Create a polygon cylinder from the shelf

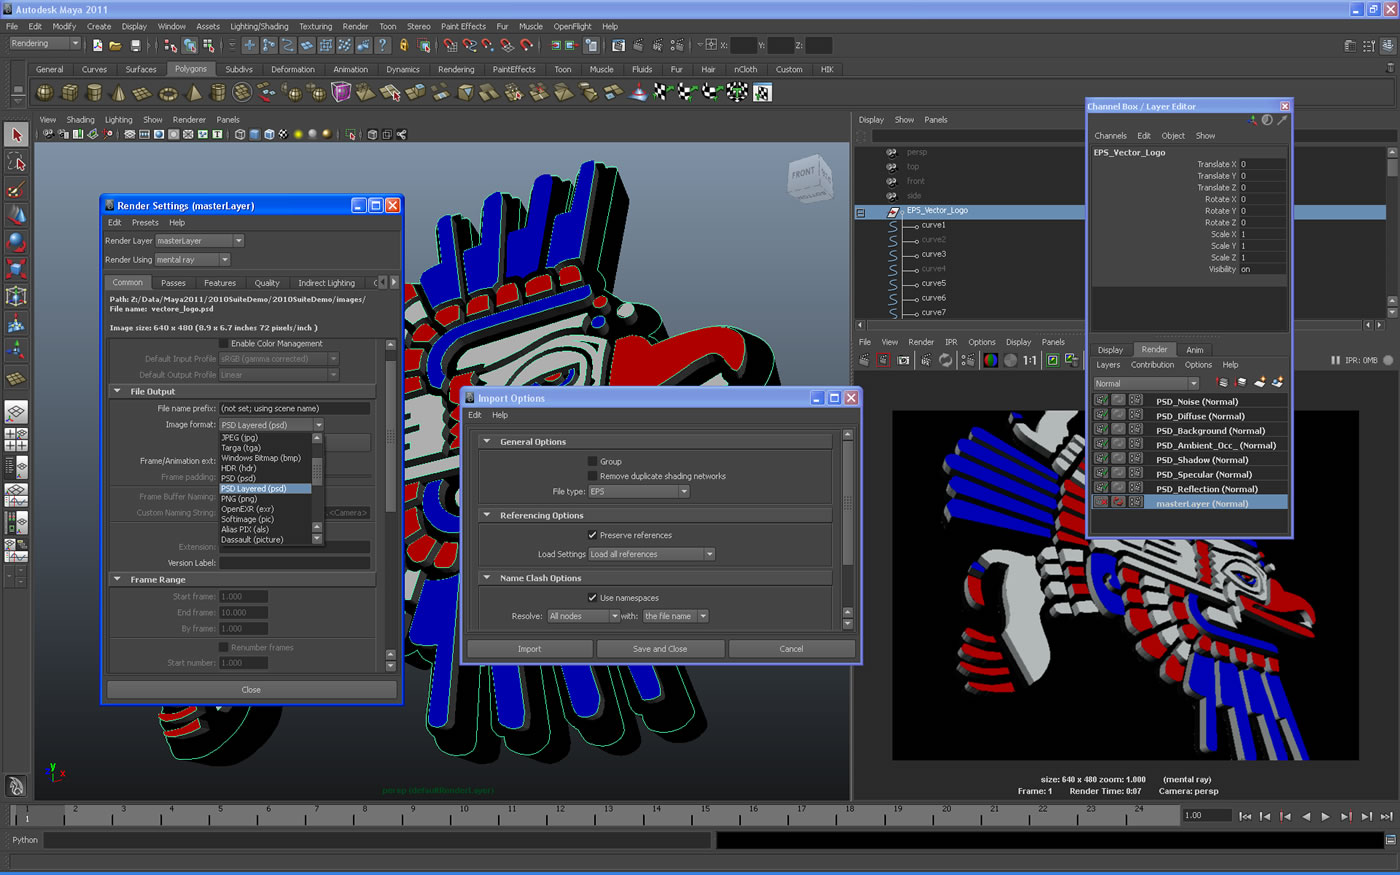(94, 92)
